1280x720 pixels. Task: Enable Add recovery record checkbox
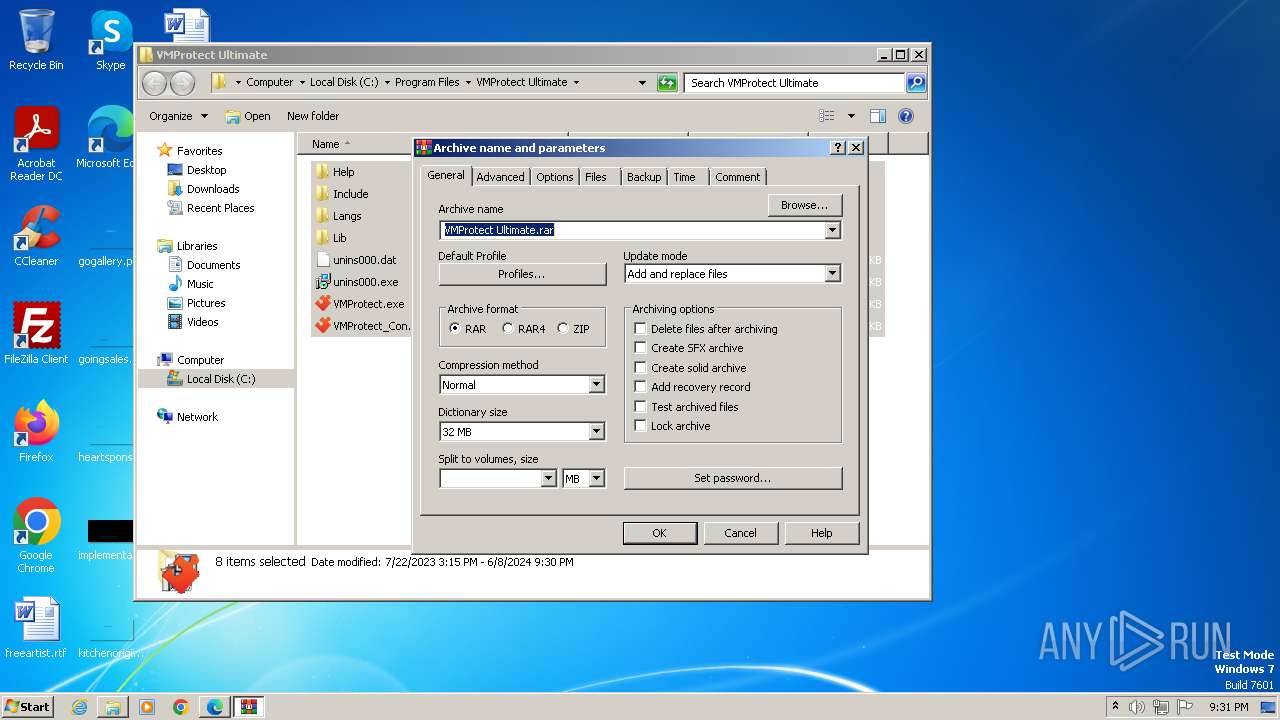[x=640, y=387]
